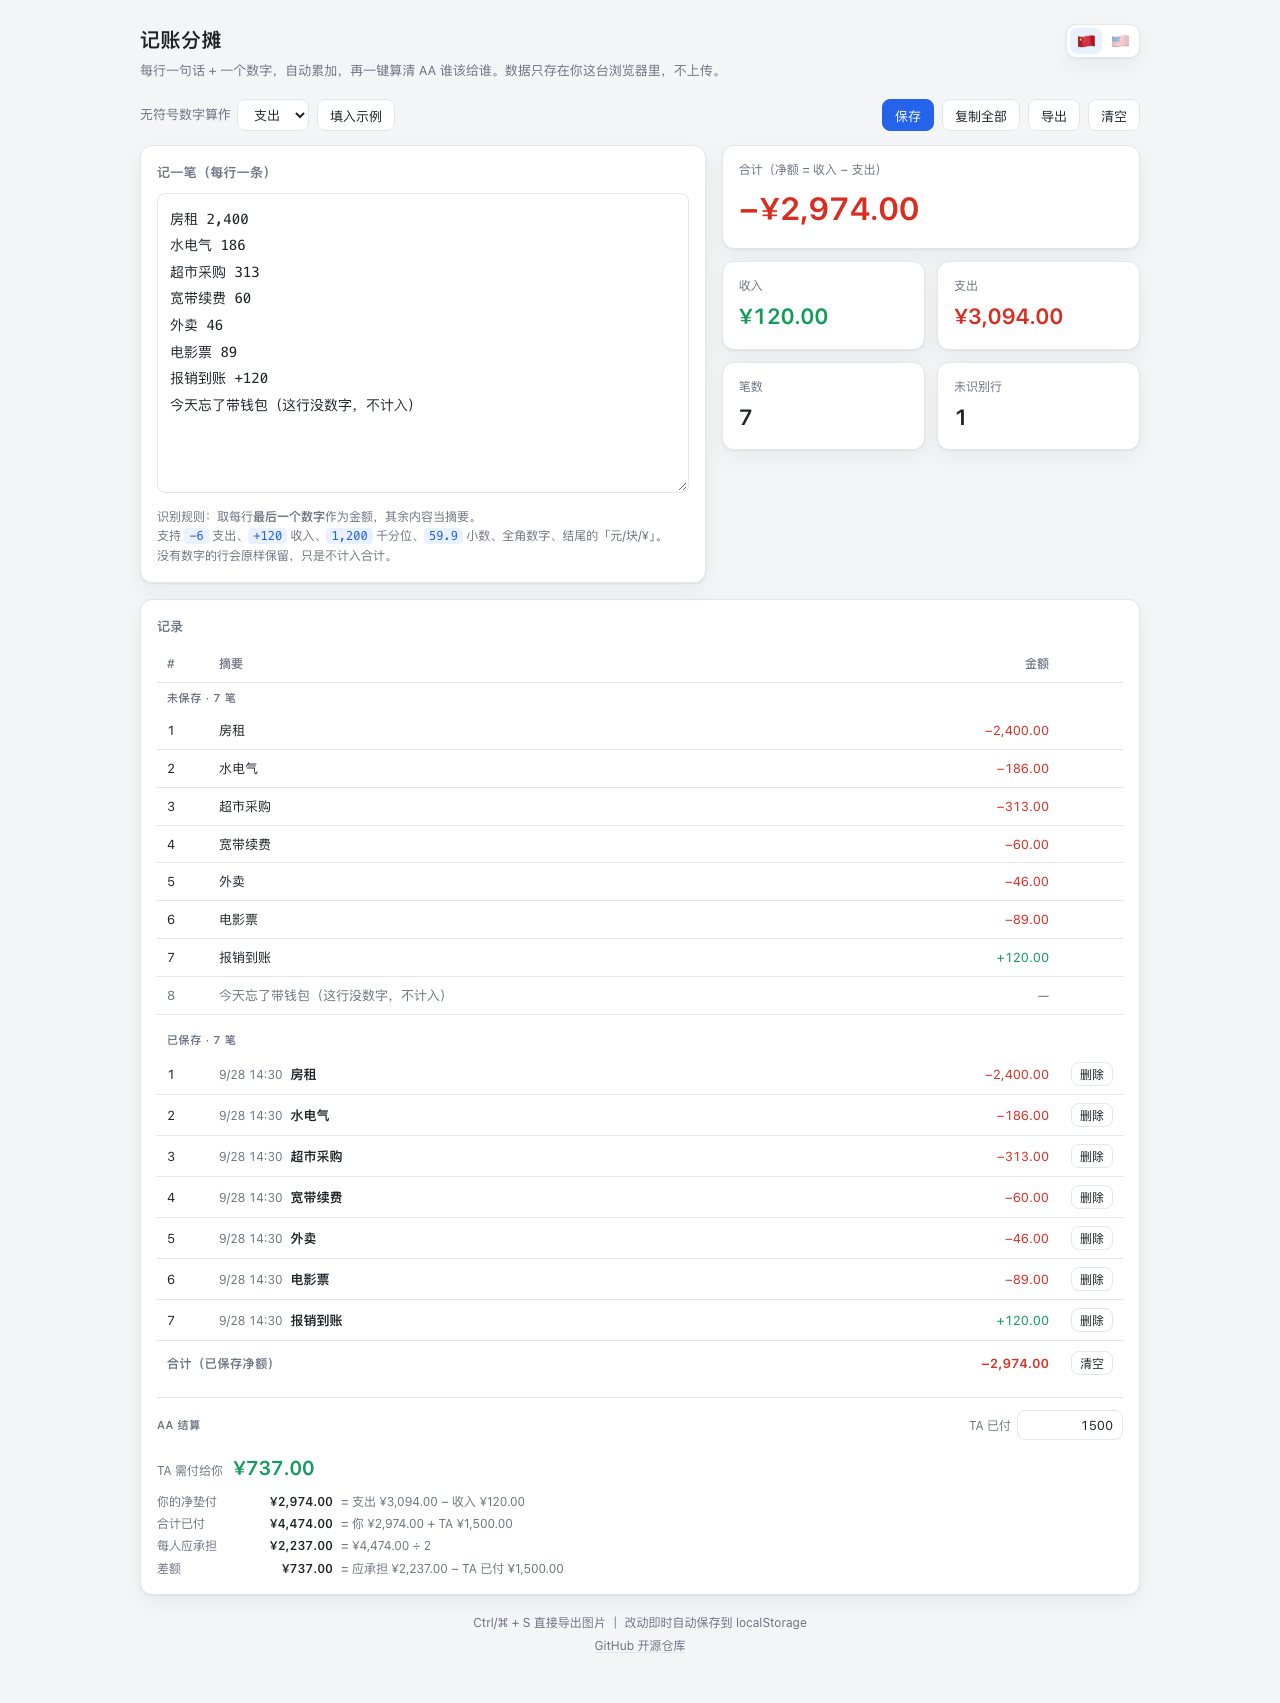Click the 导出 button
The height and width of the screenshot is (1703, 1280).
pyautogui.click(x=1054, y=116)
